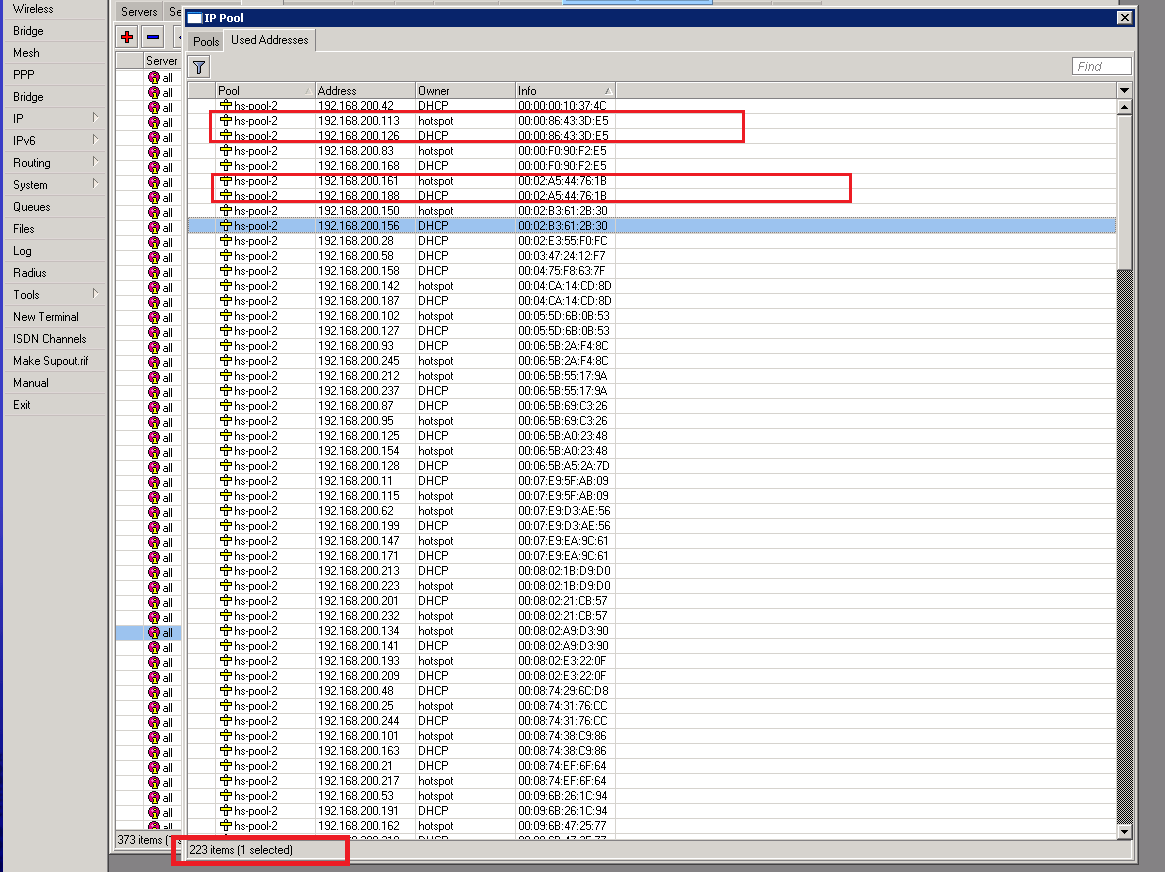Click into the Find search field
The image size is (1165, 872).
tap(1102, 66)
